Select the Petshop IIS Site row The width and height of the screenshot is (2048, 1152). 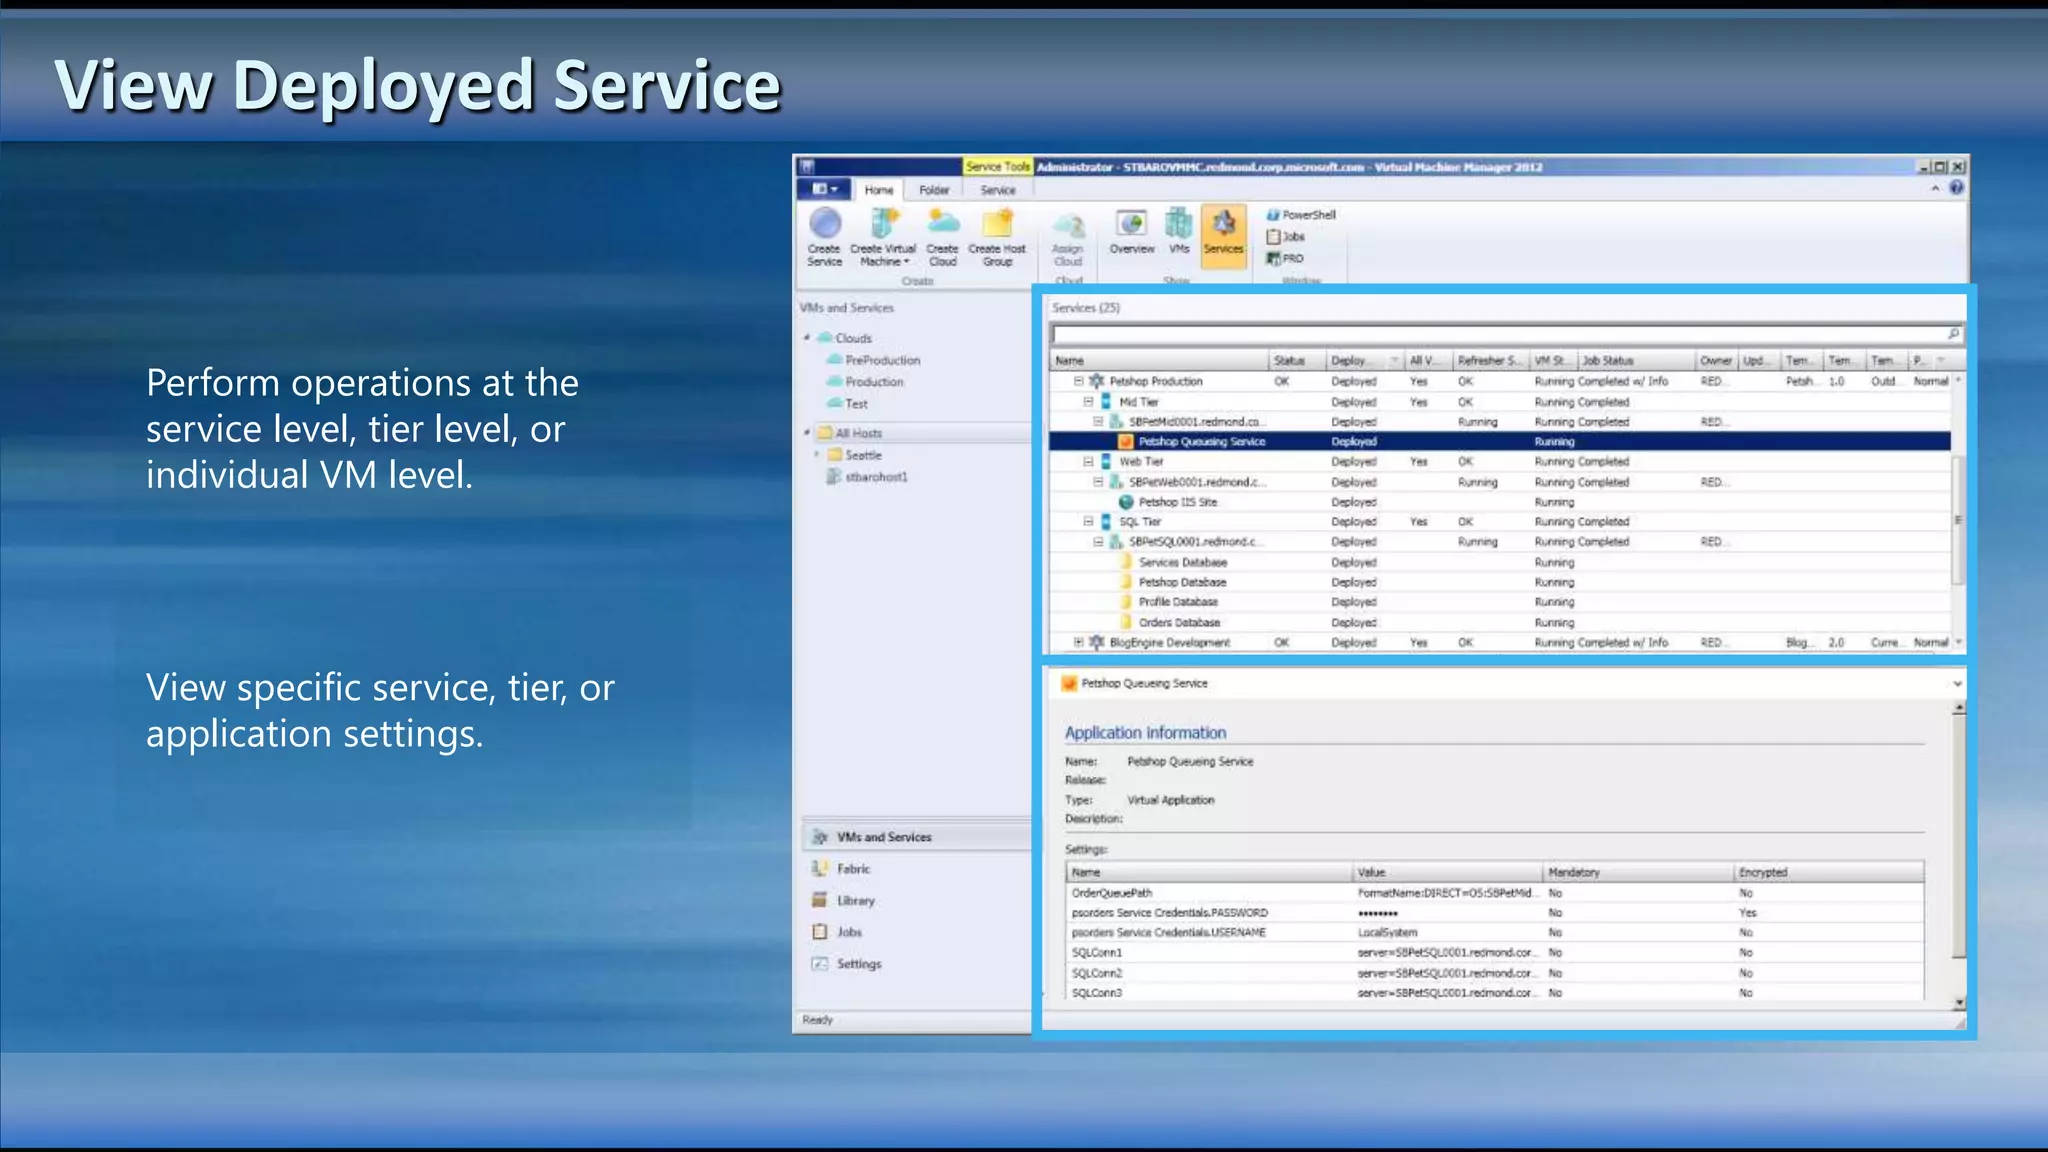(x=1500, y=502)
